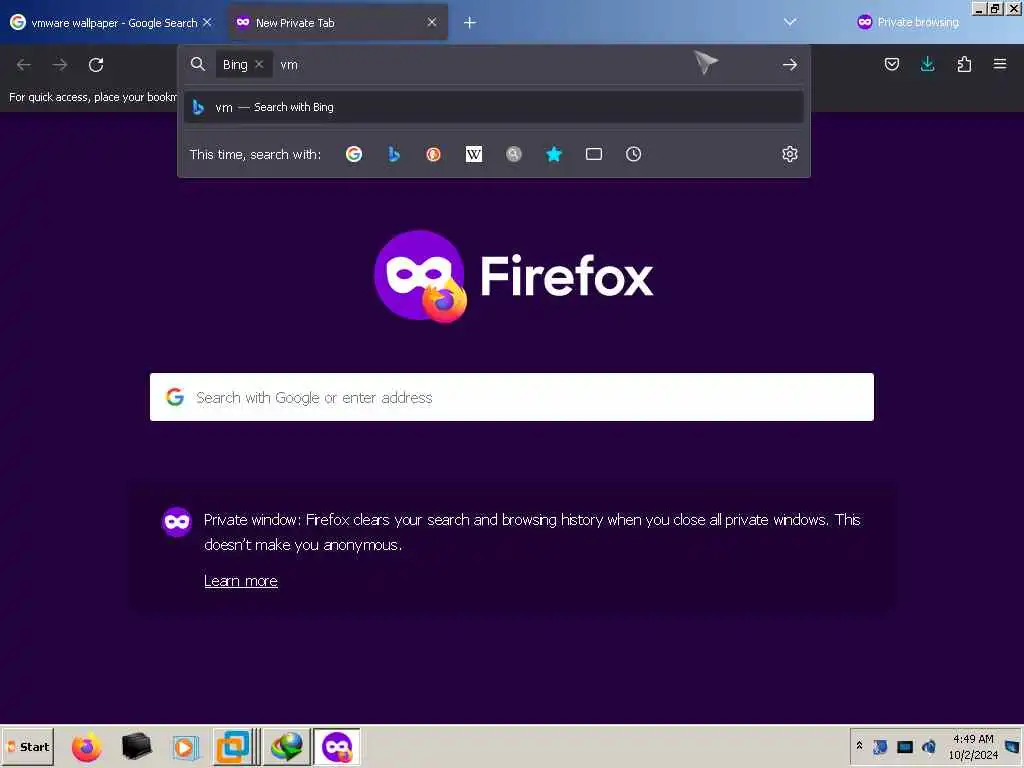The width and height of the screenshot is (1024, 768).
Task: Pick the gray magnifier search engine icon
Action: [514, 154]
